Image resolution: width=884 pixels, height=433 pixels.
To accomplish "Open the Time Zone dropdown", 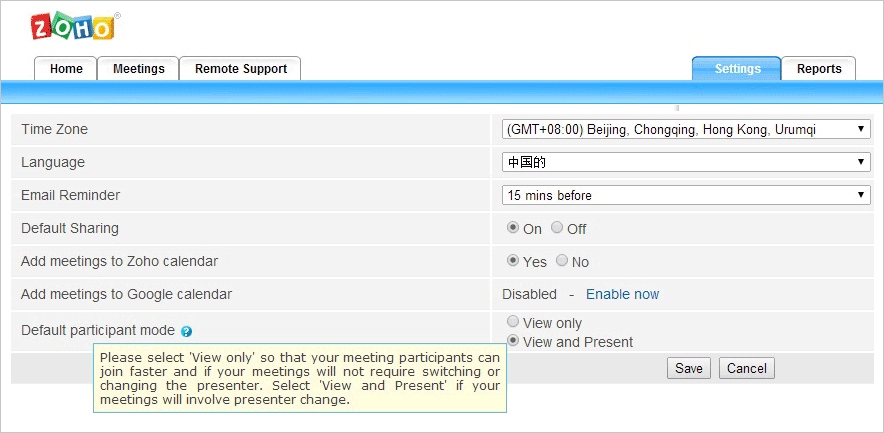I will point(686,129).
